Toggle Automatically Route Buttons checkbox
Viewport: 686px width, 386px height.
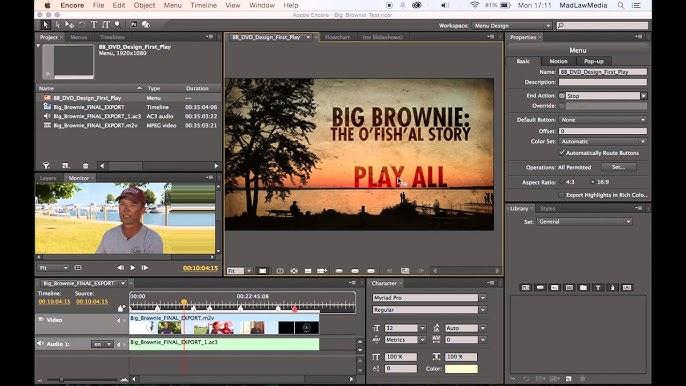562,152
